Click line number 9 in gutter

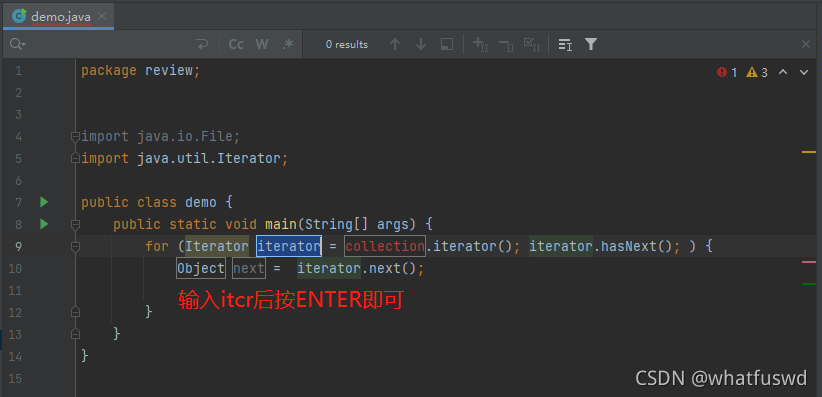click(x=18, y=246)
